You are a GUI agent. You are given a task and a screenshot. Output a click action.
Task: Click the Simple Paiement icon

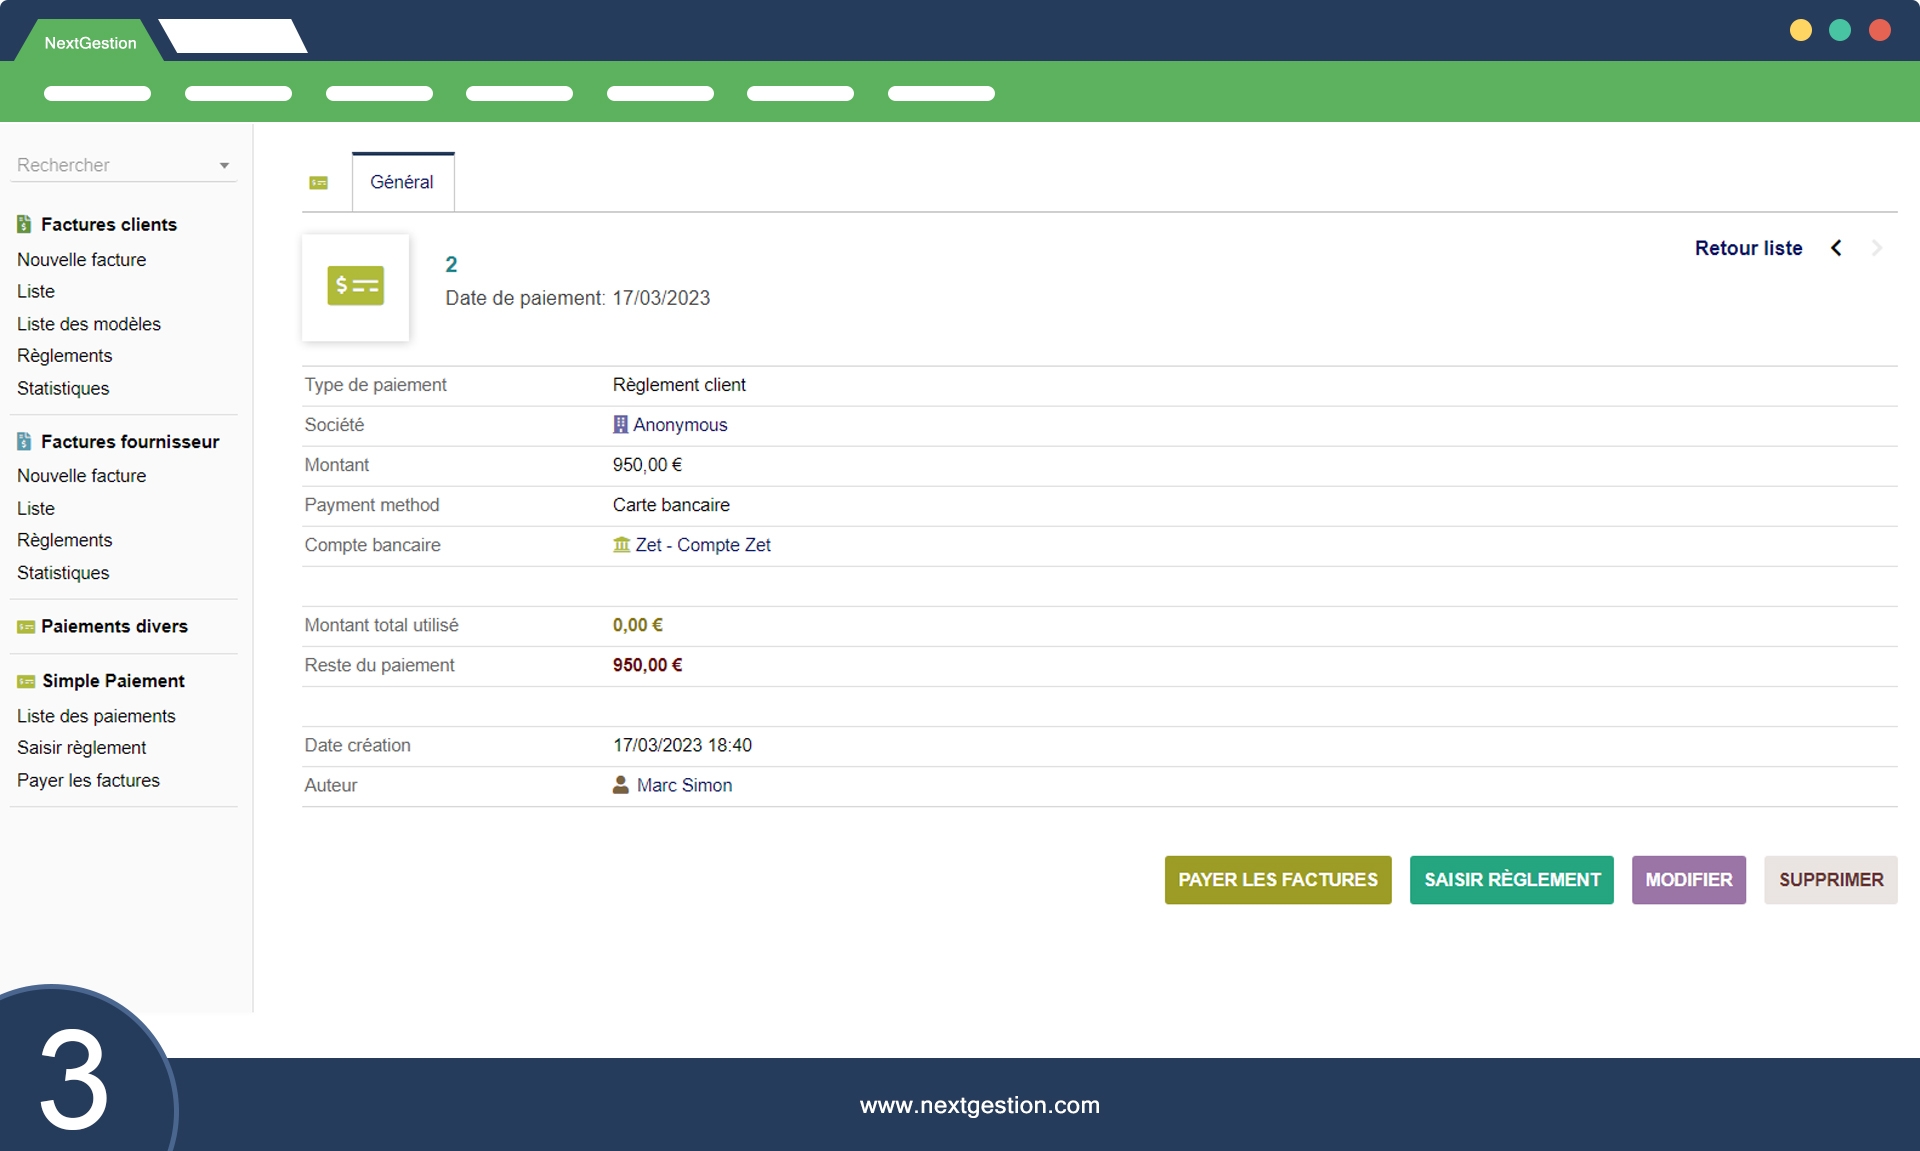tap(26, 682)
